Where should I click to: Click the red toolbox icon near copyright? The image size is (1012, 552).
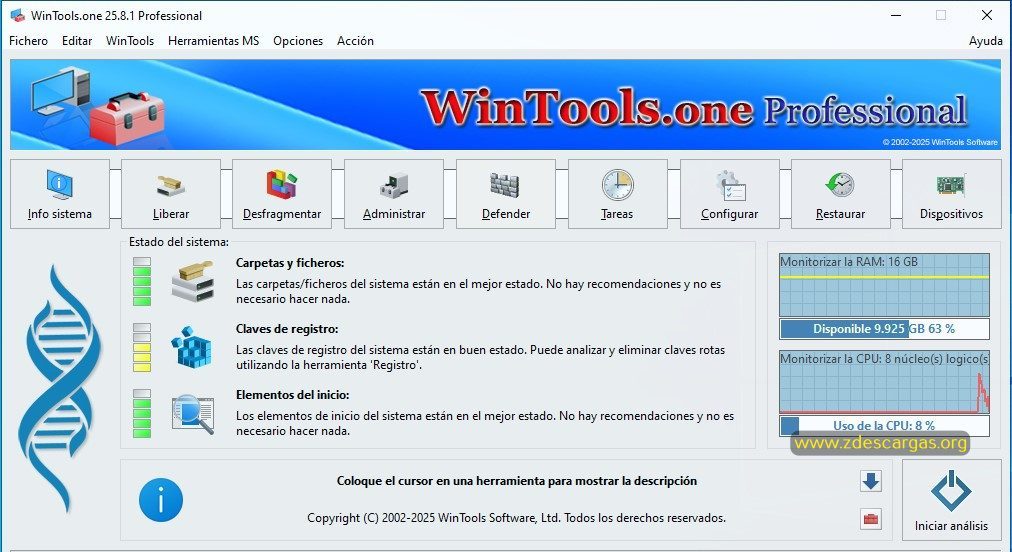(x=871, y=518)
